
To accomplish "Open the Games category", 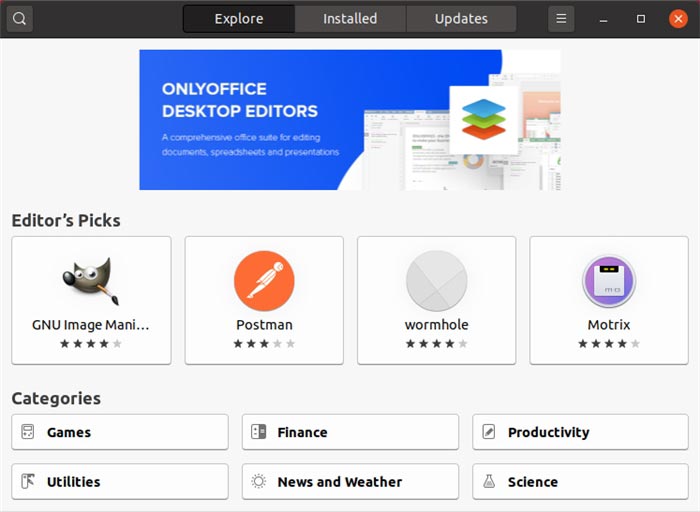I will click(x=120, y=432).
